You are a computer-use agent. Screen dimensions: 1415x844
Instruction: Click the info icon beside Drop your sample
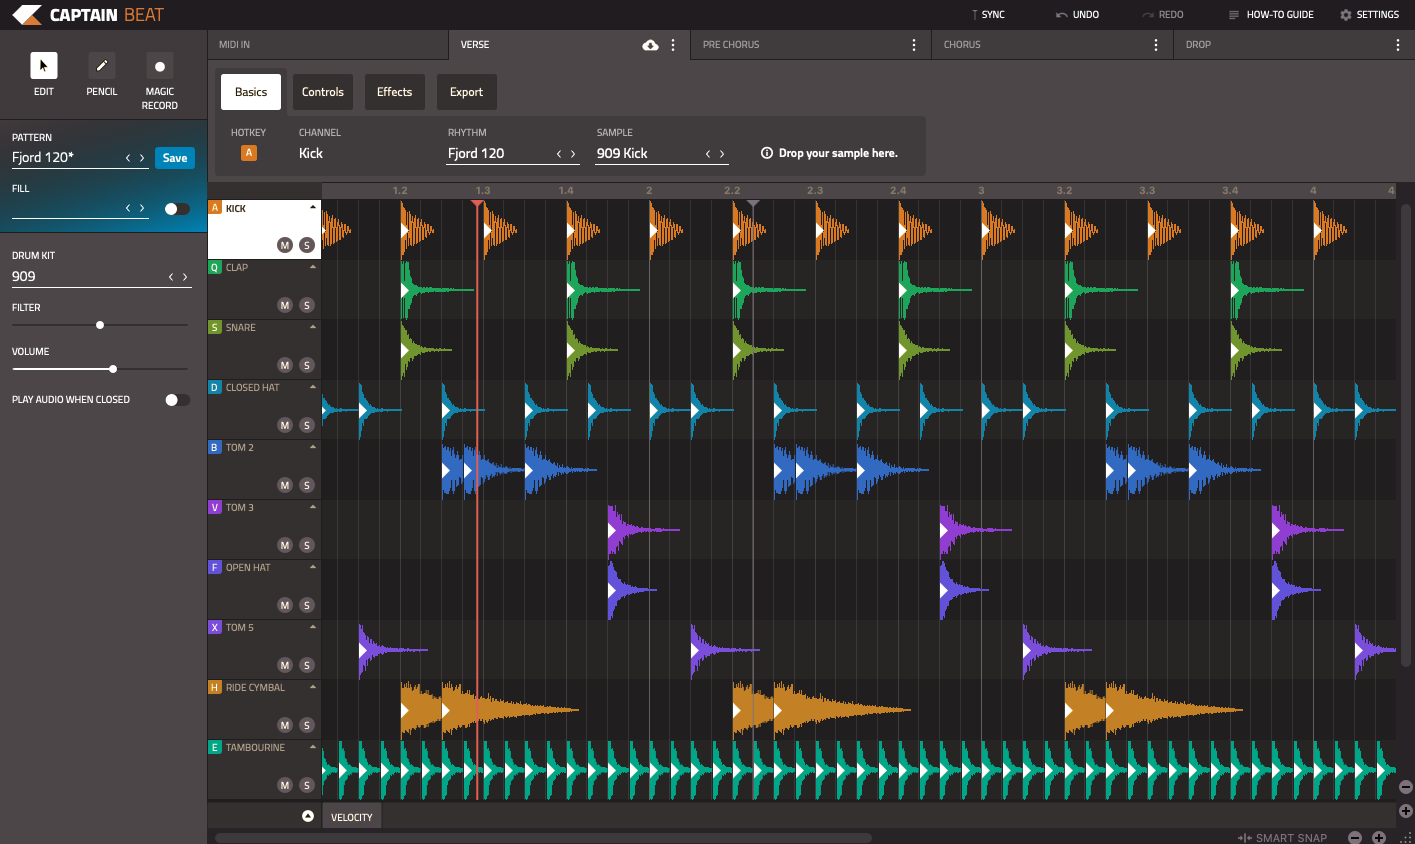[x=767, y=153]
